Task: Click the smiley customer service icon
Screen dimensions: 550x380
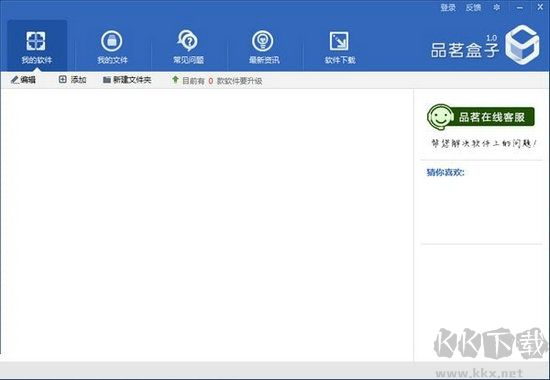Action: point(440,116)
